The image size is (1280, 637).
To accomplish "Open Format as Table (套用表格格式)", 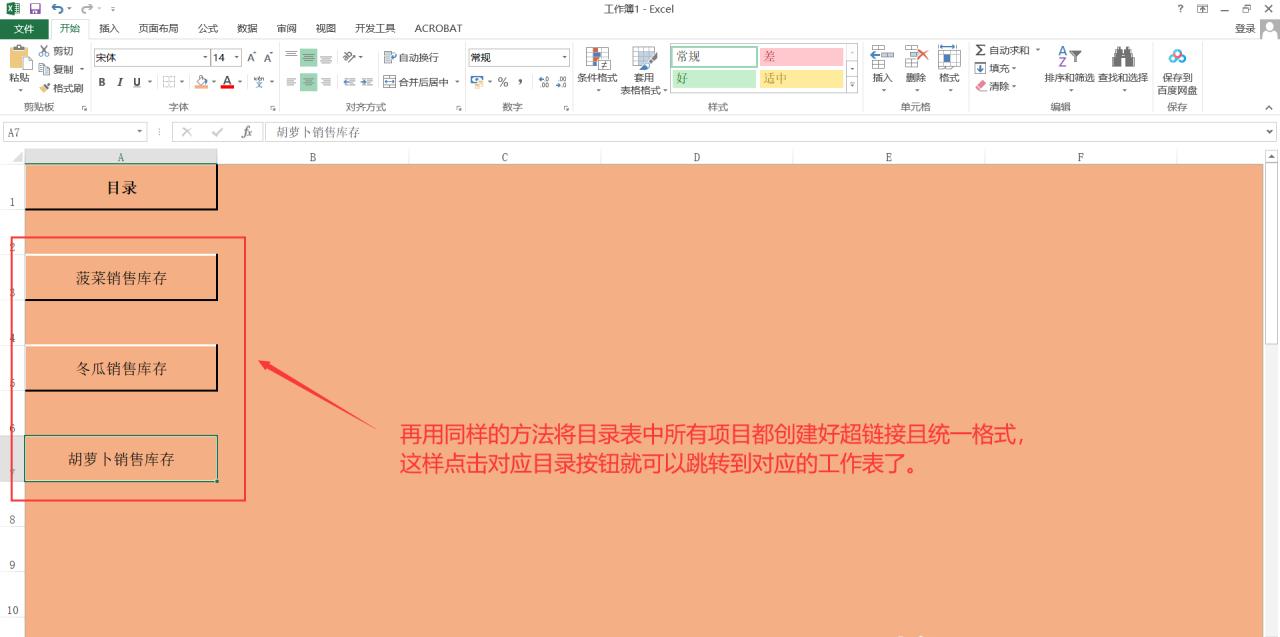I will (644, 70).
